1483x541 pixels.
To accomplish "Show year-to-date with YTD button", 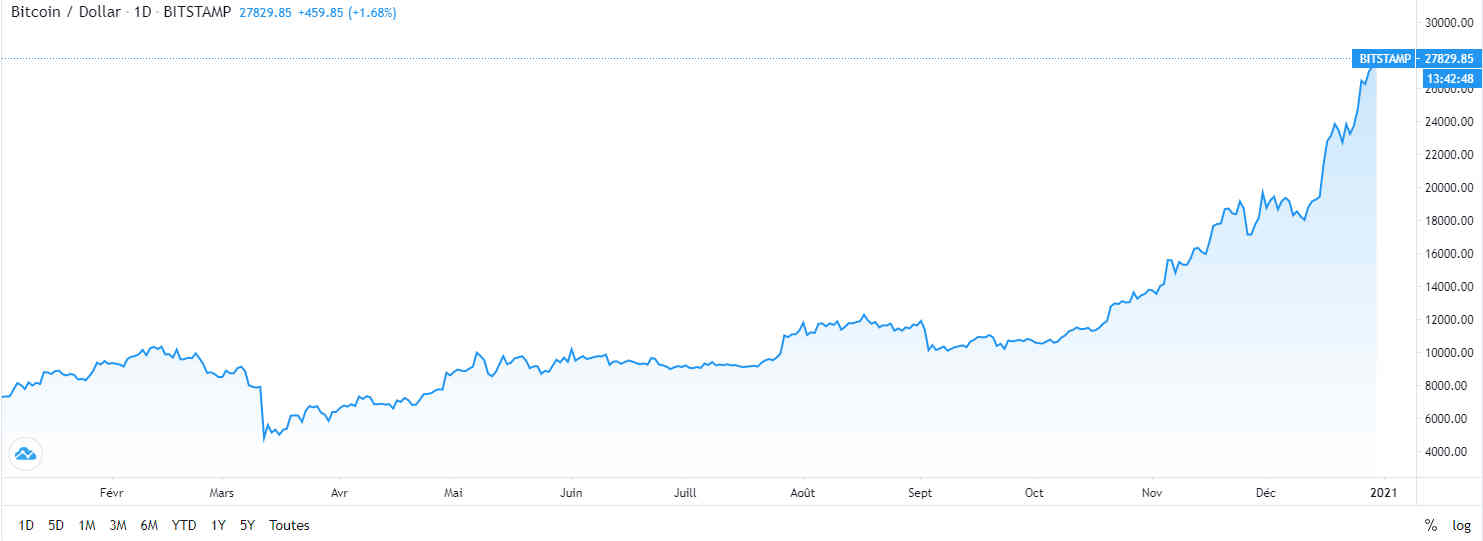I will [183, 525].
